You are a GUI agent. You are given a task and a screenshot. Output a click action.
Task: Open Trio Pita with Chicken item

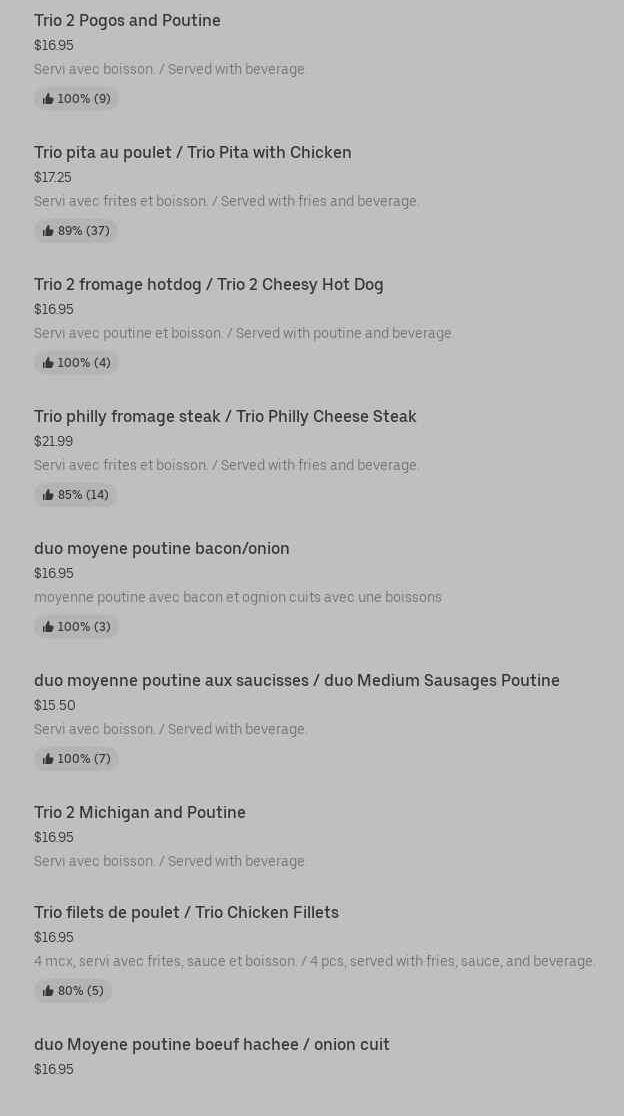click(192, 152)
